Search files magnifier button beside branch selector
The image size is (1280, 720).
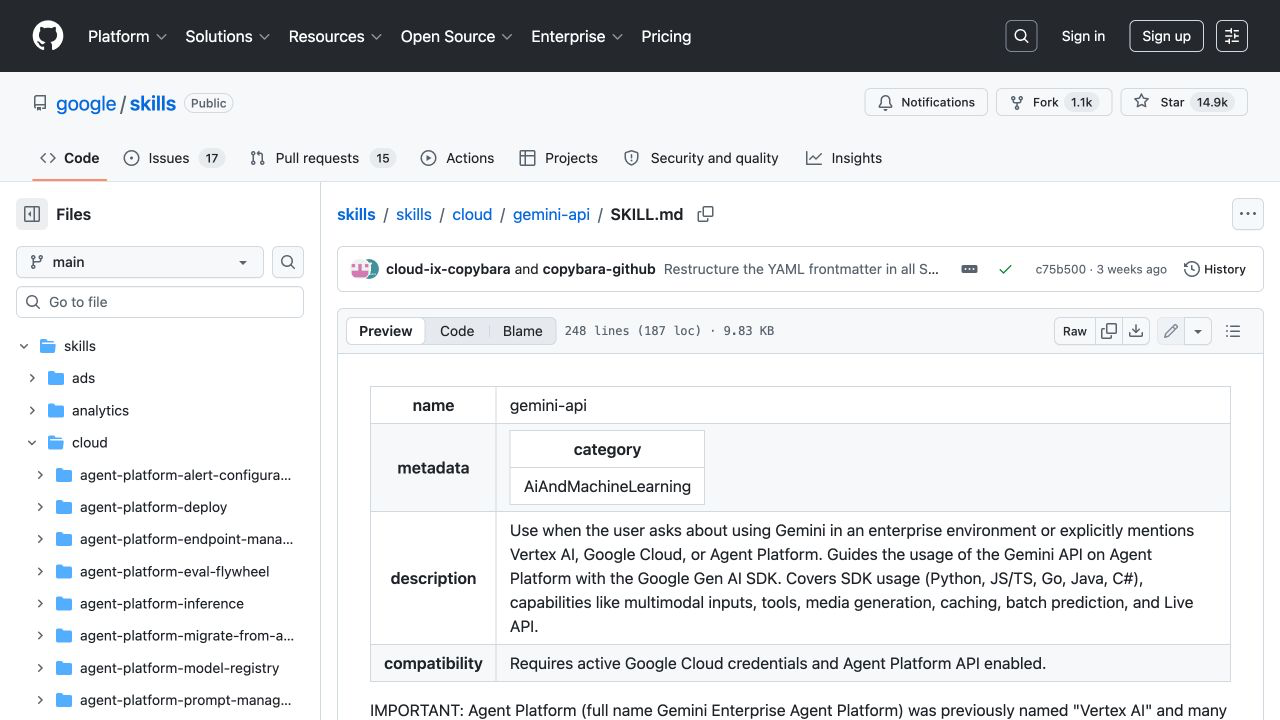(x=288, y=262)
